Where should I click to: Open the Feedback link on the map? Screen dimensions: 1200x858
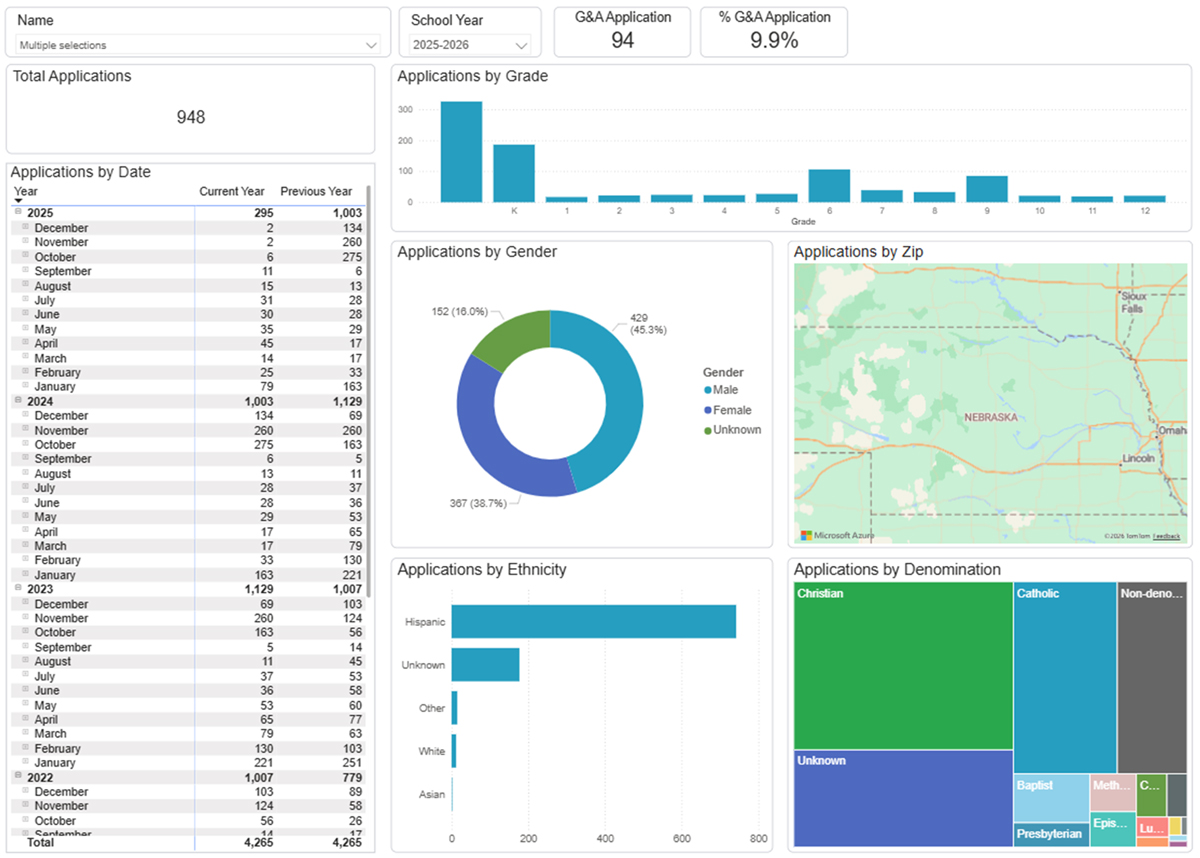click(x=1166, y=537)
